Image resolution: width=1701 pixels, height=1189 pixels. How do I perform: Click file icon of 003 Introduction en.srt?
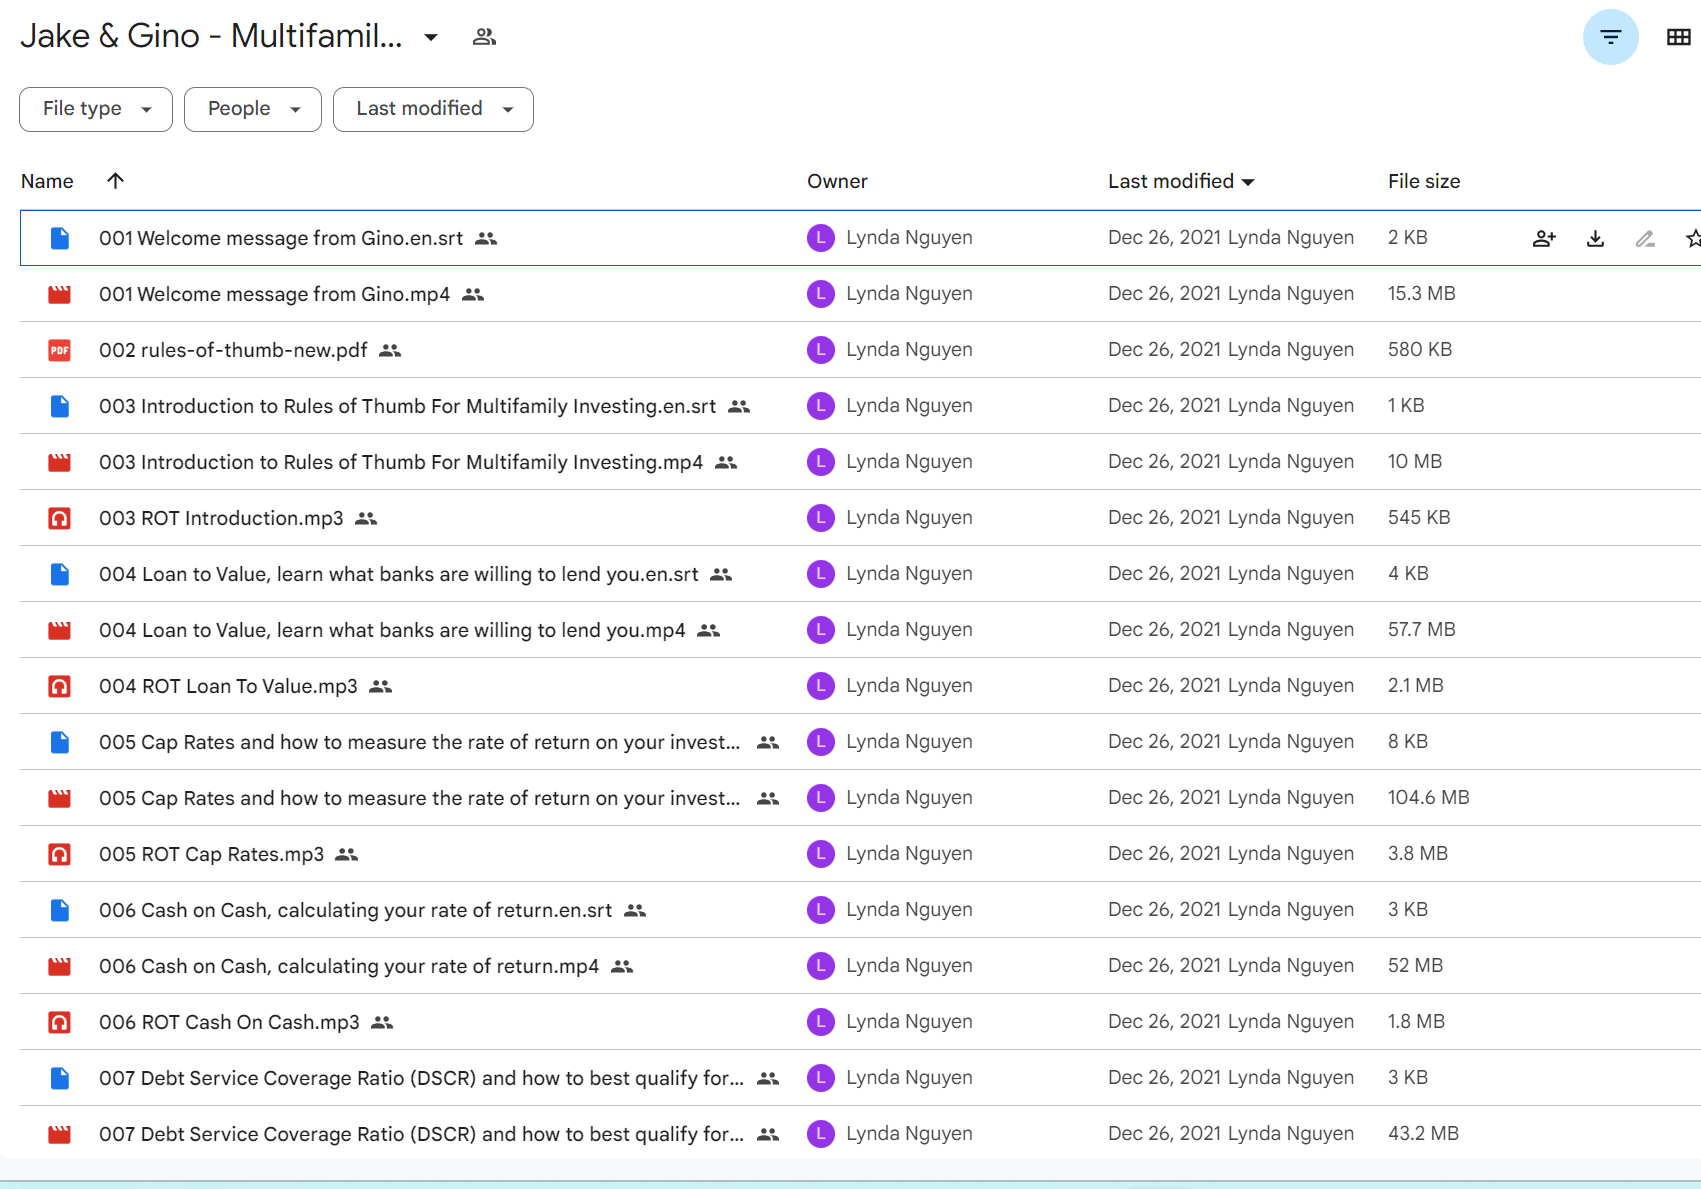pyautogui.click(x=60, y=406)
